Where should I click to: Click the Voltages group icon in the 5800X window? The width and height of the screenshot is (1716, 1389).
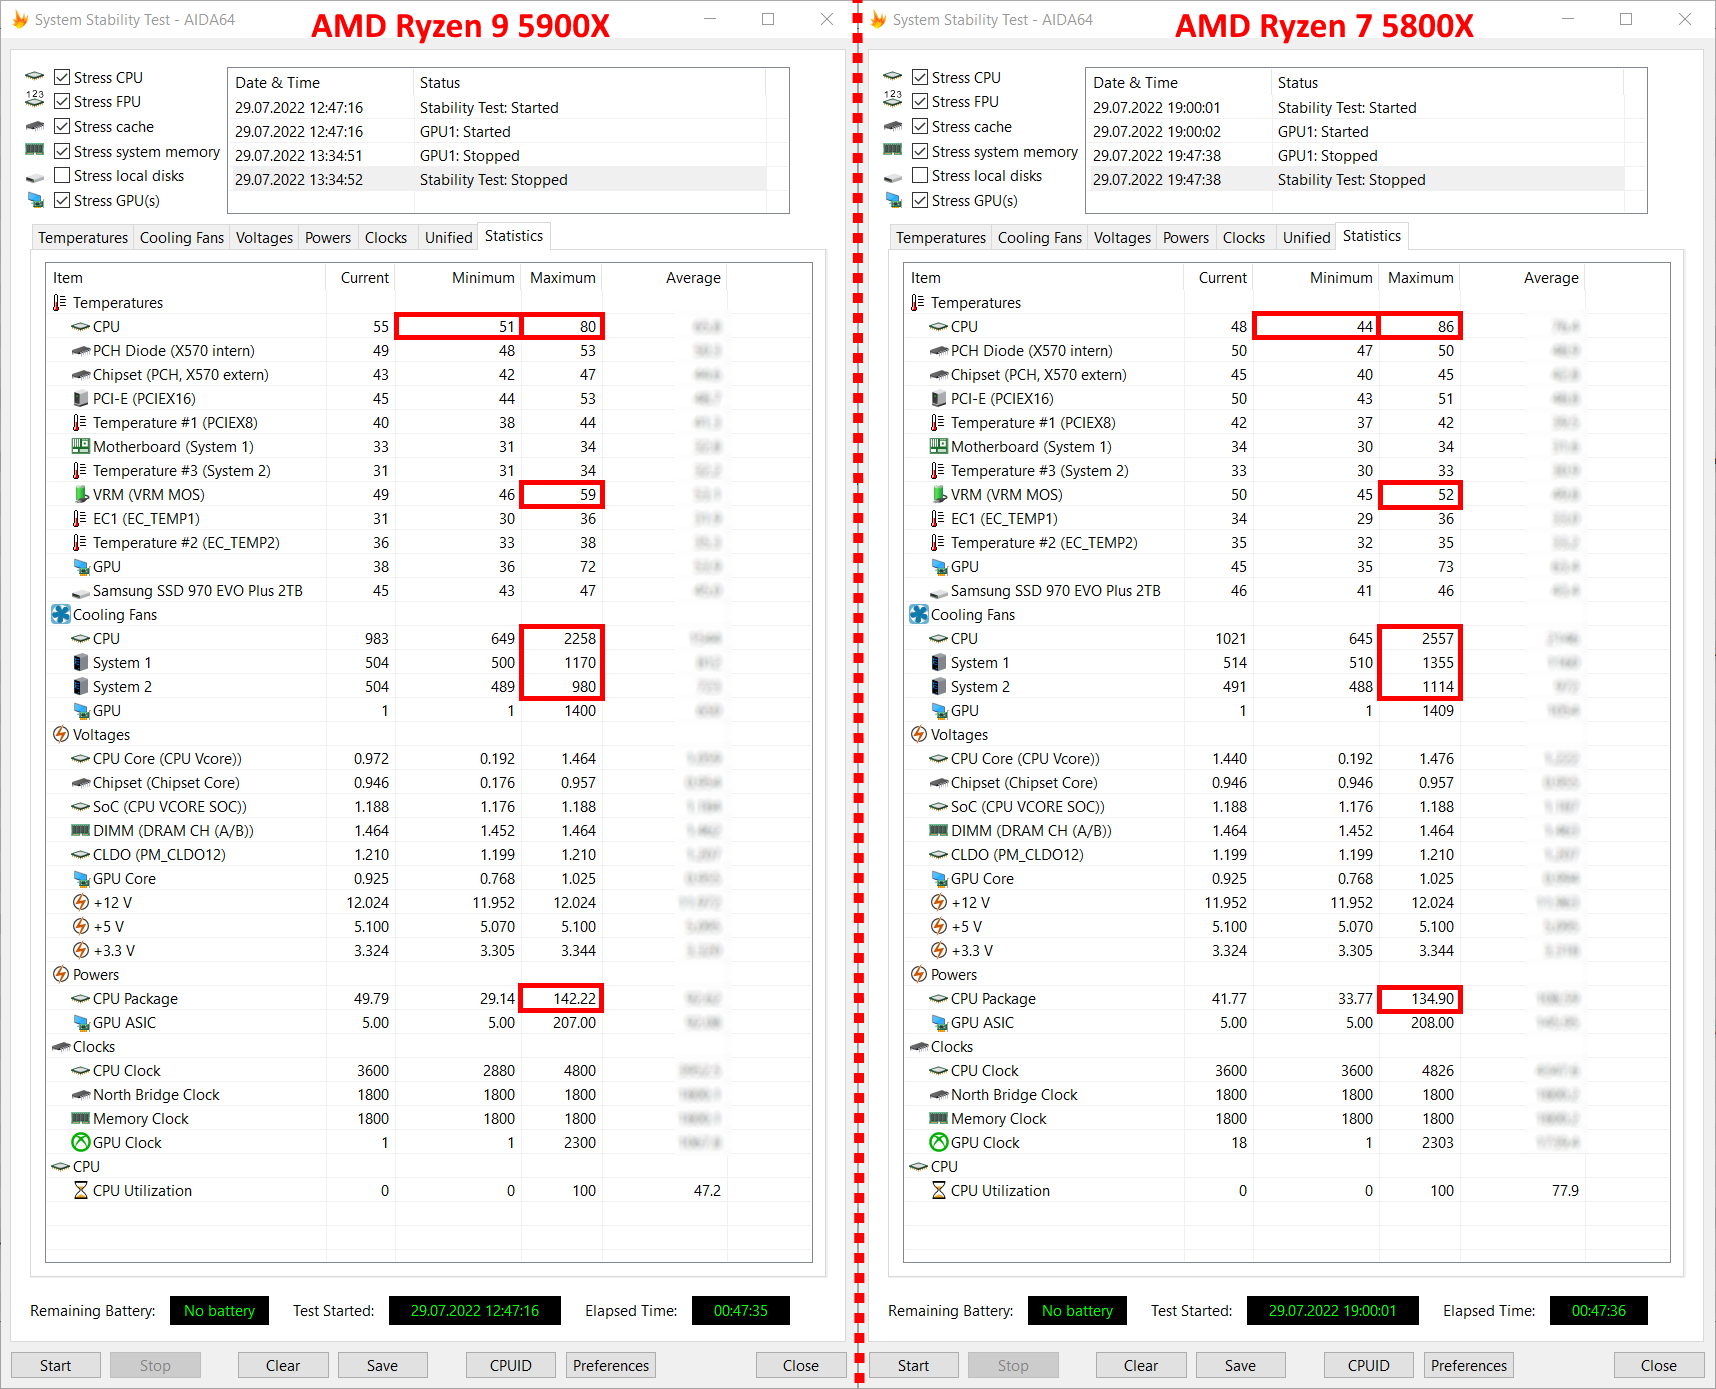click(x=918, y=734)
